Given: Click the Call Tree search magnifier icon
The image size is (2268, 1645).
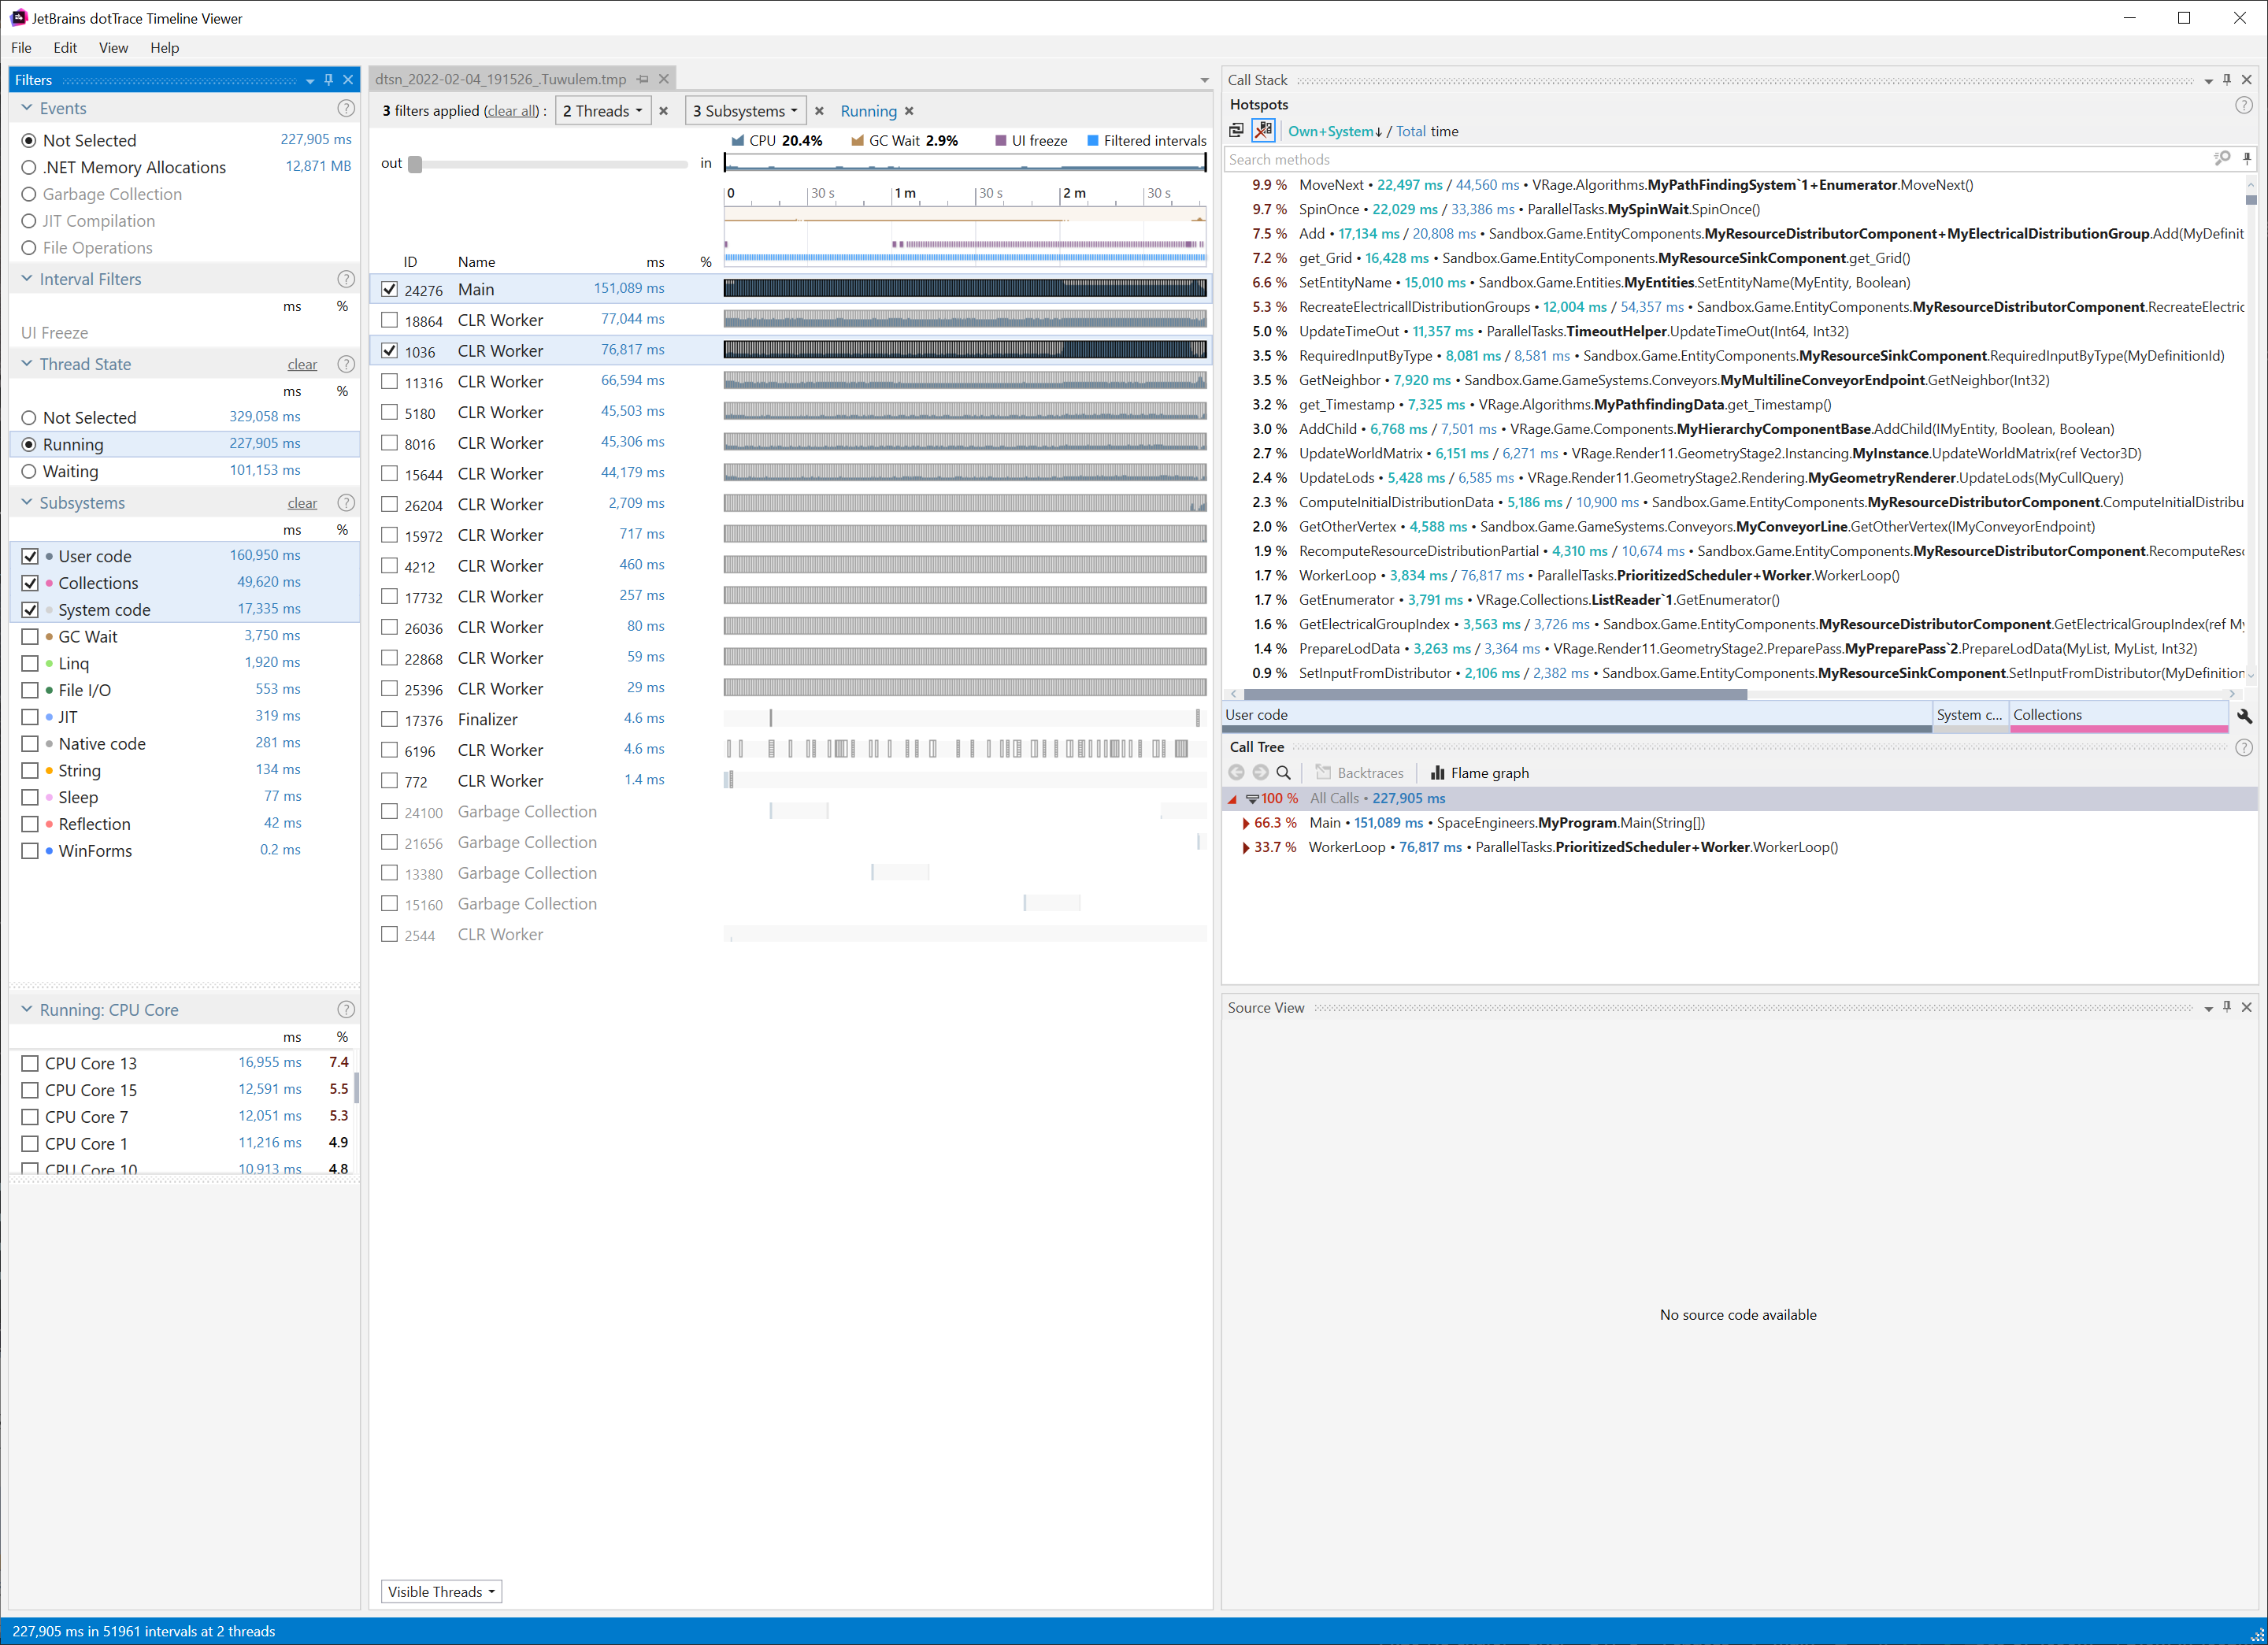Looking at the screenshot, I should coord(1284,773).
